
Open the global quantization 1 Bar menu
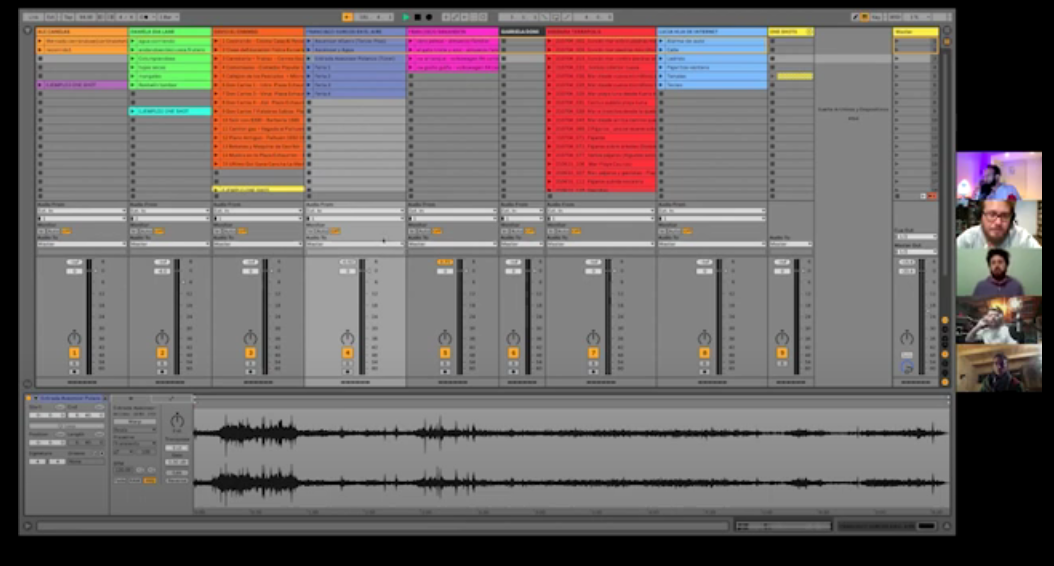[x=167, y=17]
